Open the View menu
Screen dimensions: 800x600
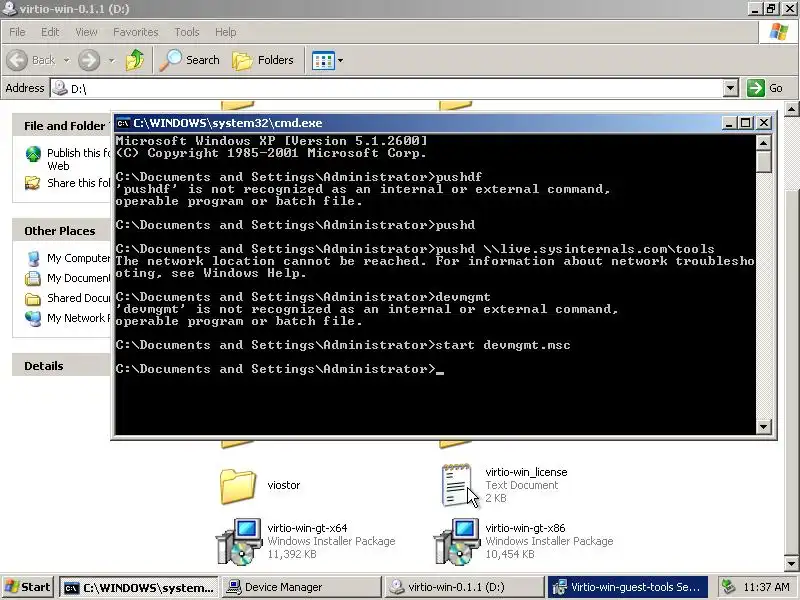(86, 32)
